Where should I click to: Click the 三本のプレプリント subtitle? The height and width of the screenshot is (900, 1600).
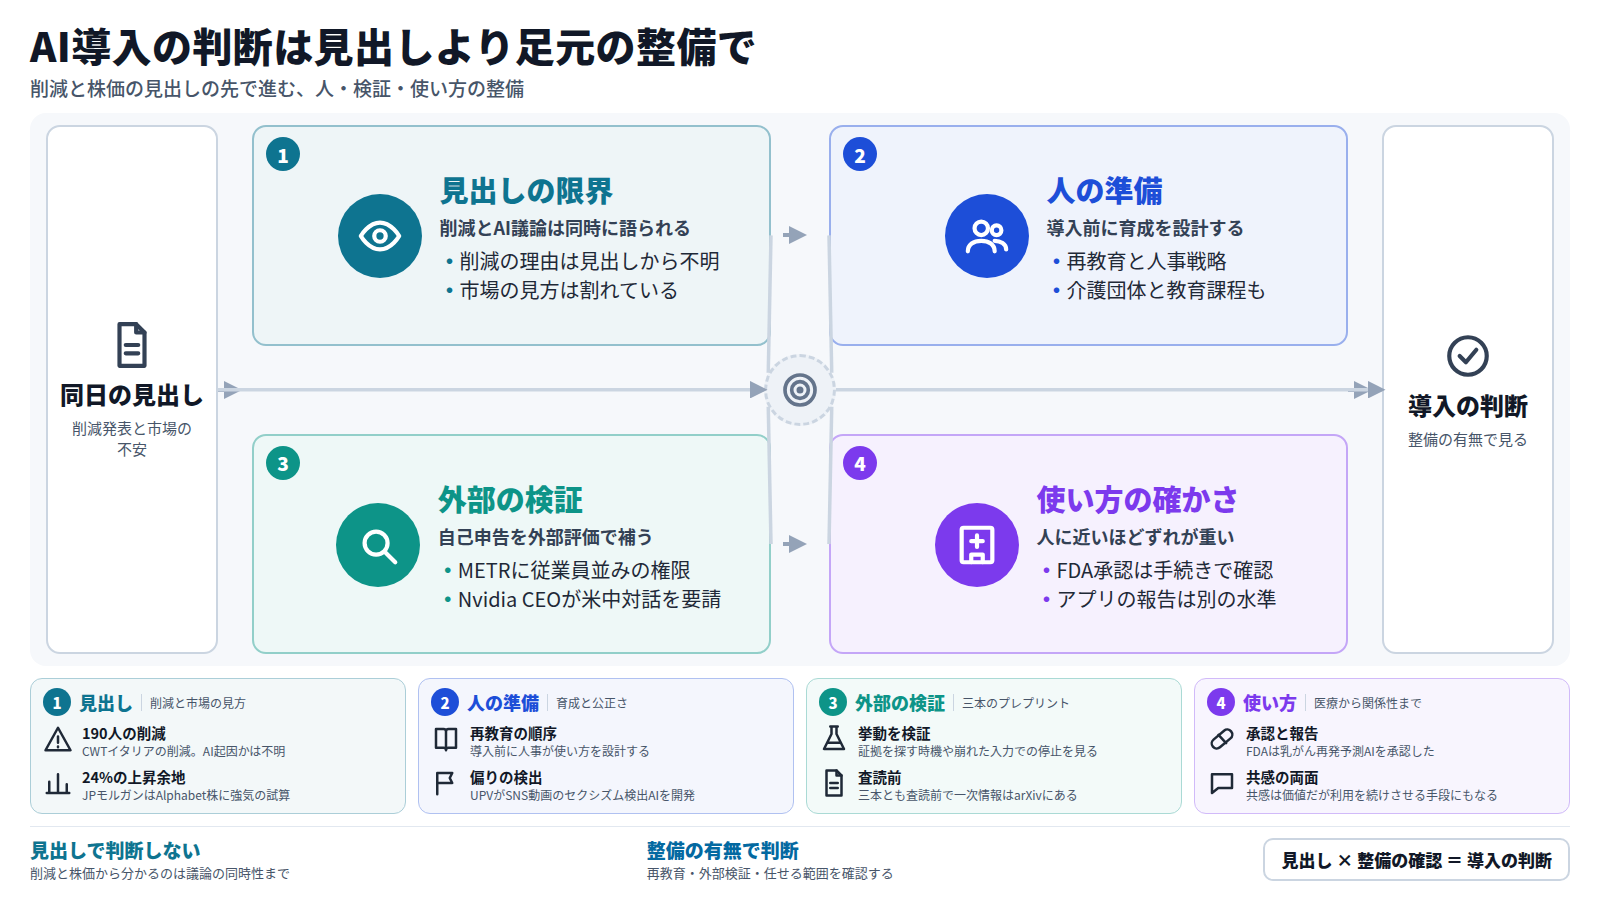coord(1015,703)
